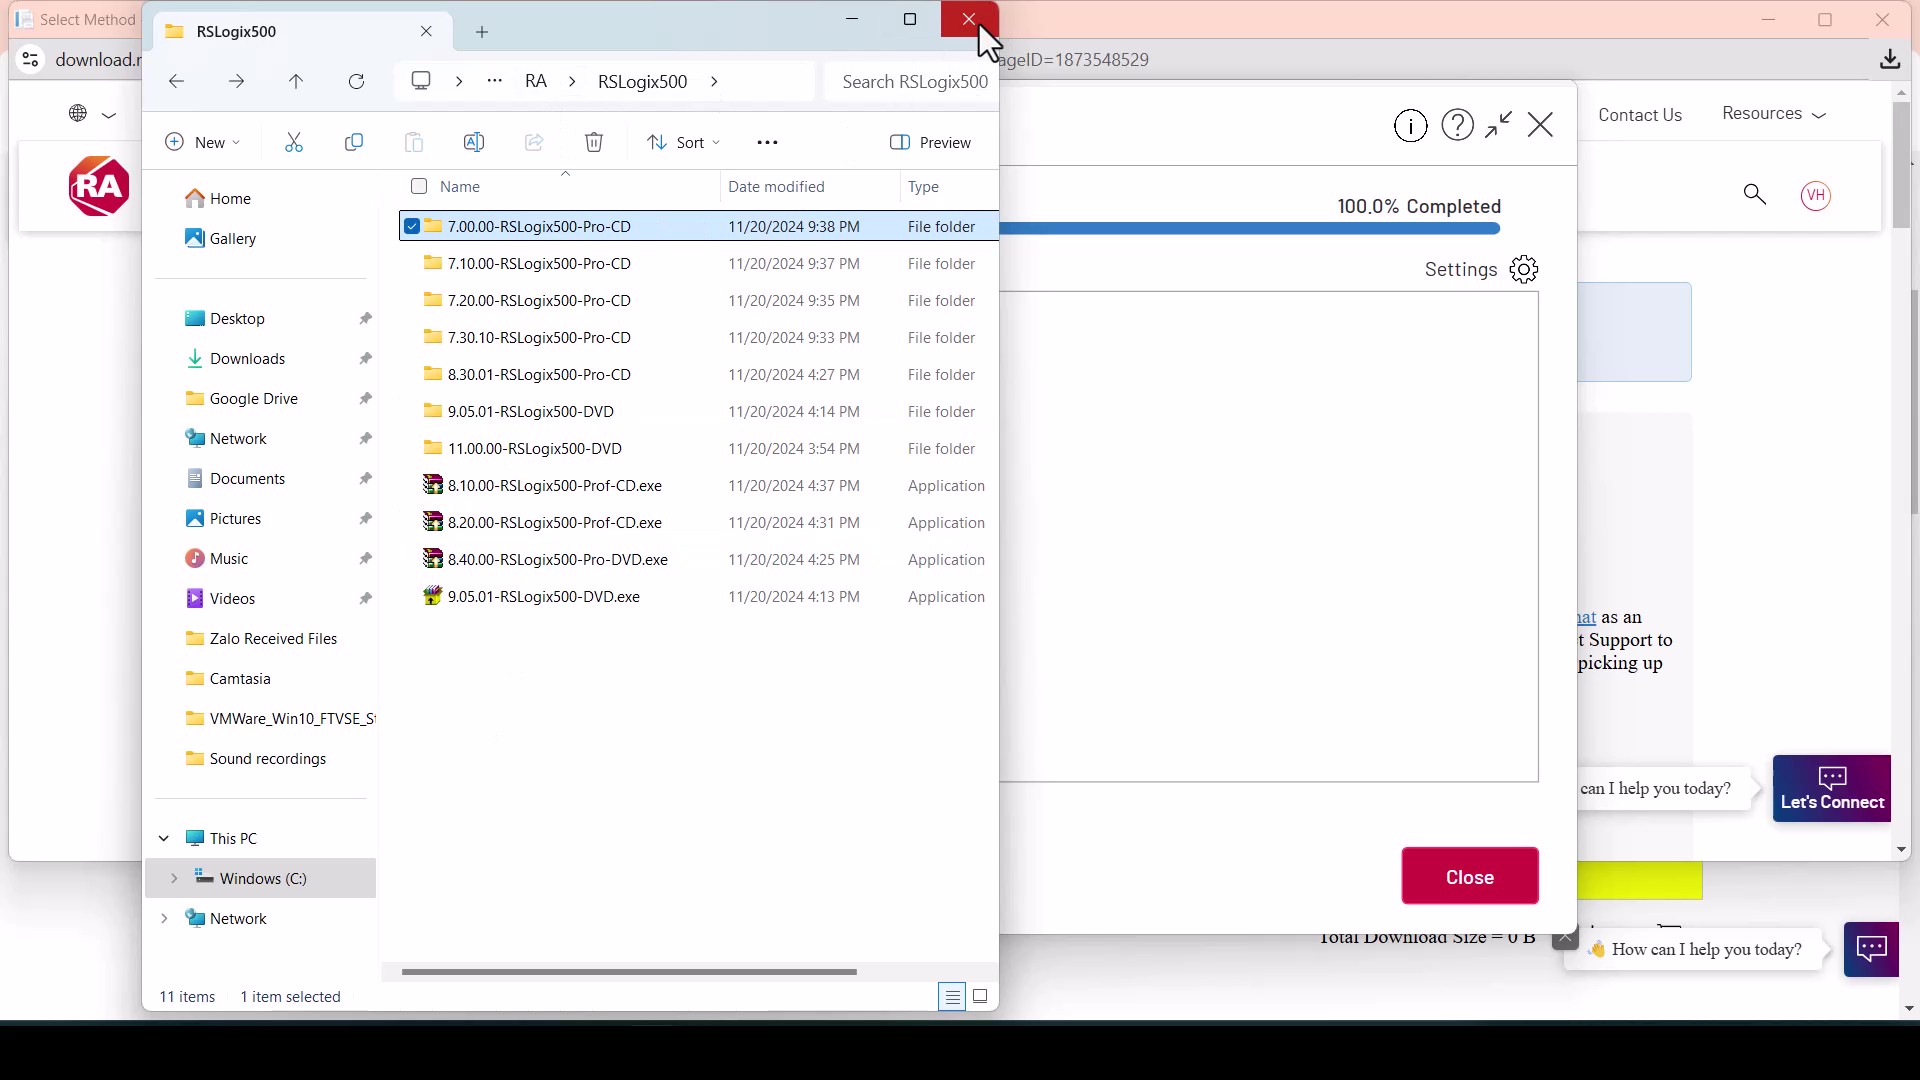
Task: Click the Copy icon
Action: (354, 142)
